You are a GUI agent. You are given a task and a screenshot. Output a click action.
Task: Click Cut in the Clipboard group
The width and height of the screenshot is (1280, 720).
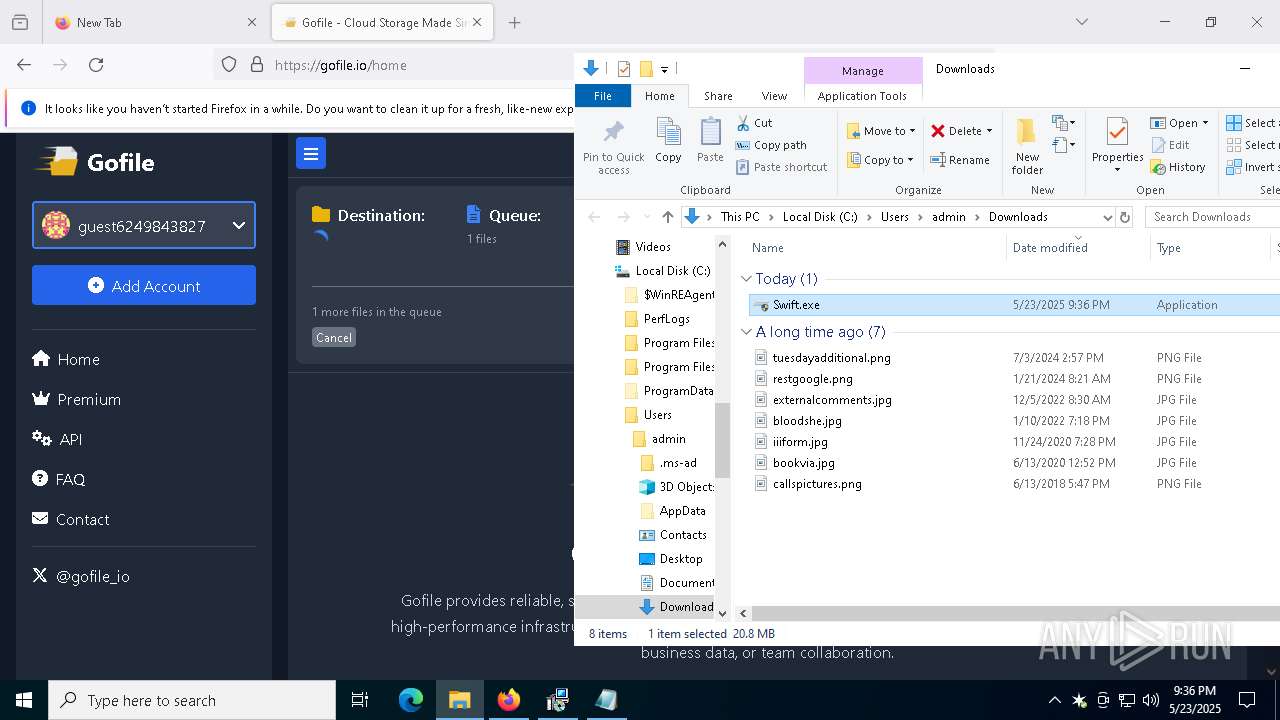coord(755,123)
